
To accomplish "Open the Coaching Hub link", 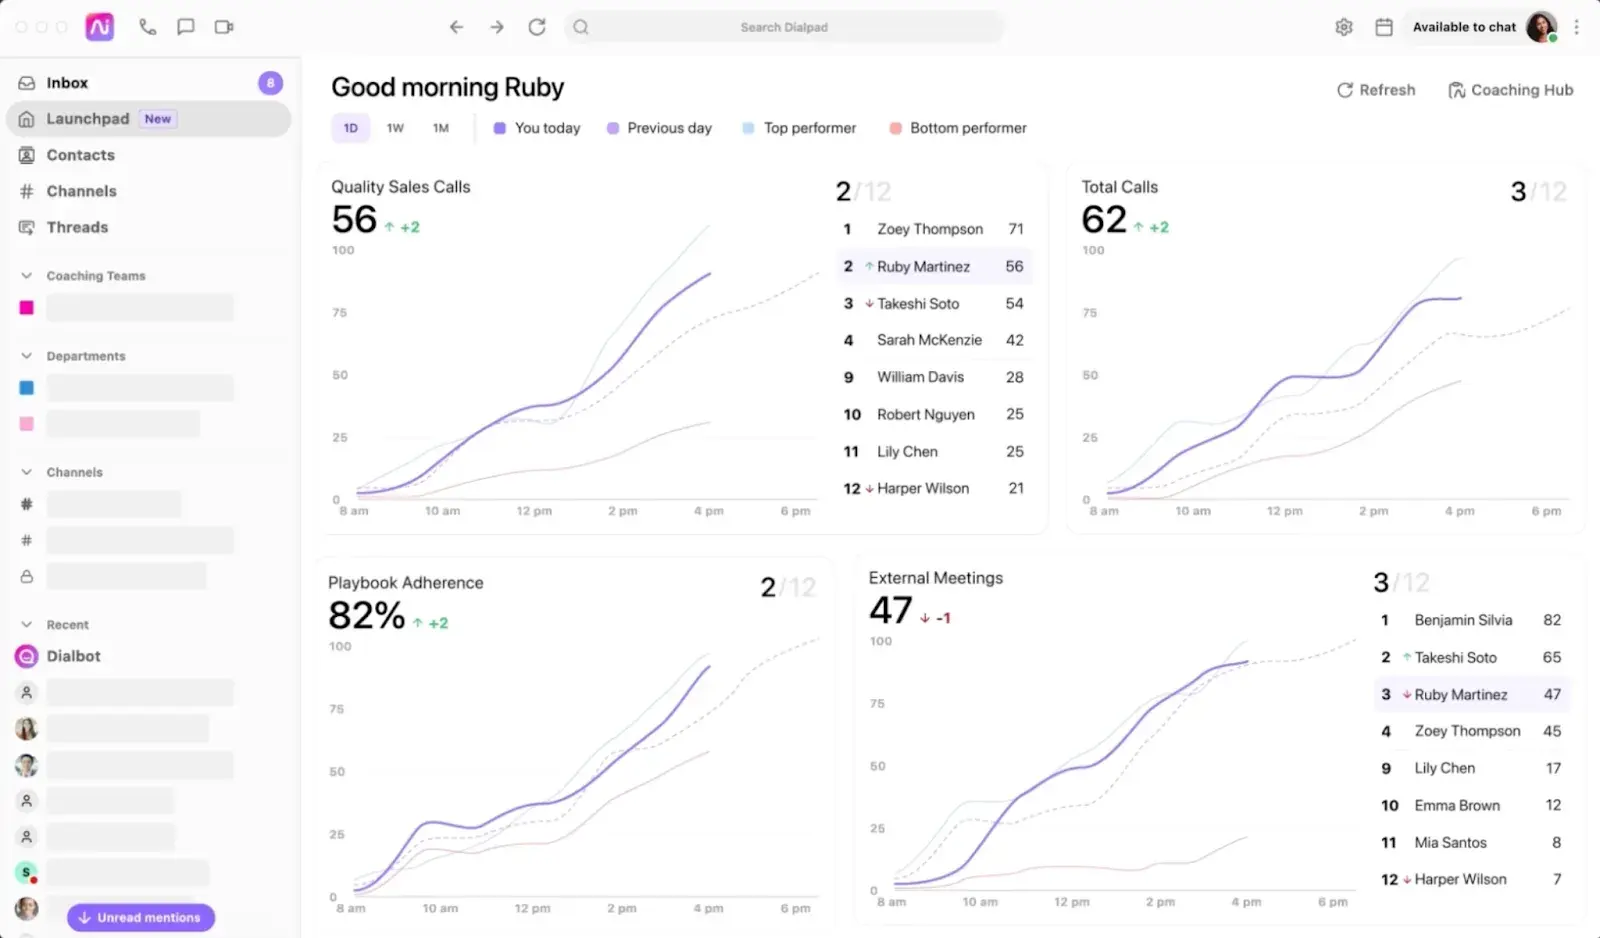I will 1510,90.
